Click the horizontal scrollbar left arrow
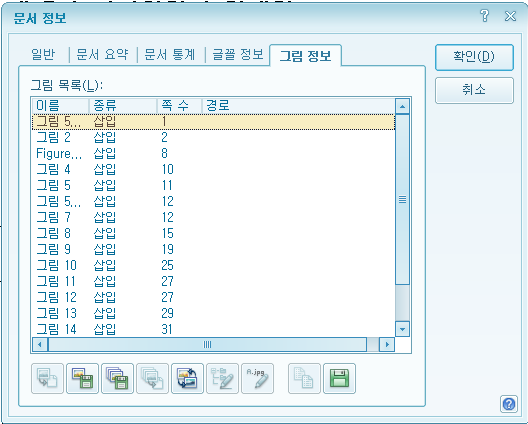The image size is (528, 424). (x=40, y=345)
